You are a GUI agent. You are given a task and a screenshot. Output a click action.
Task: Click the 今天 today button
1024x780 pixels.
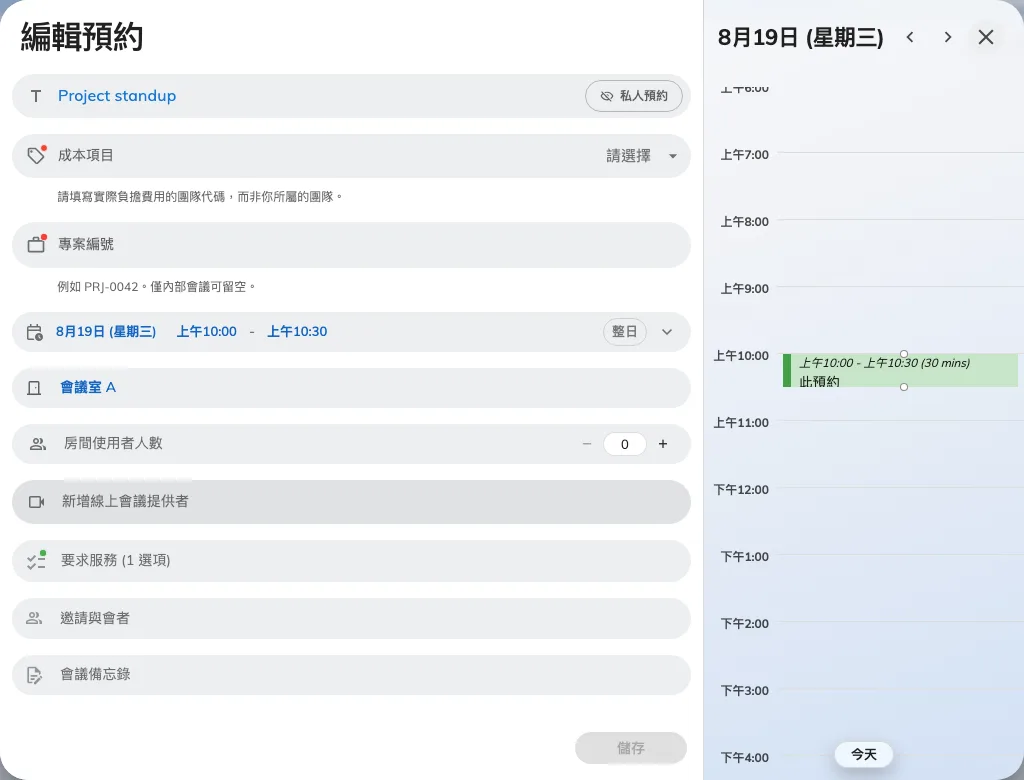tap(863, 755)
